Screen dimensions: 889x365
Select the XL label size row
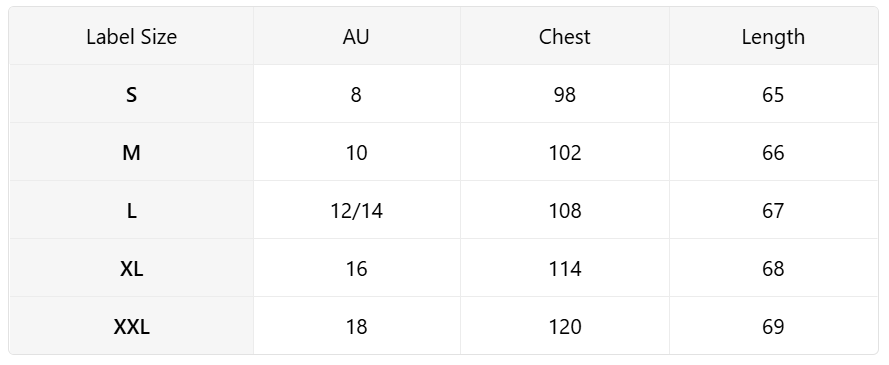(443, 268)
